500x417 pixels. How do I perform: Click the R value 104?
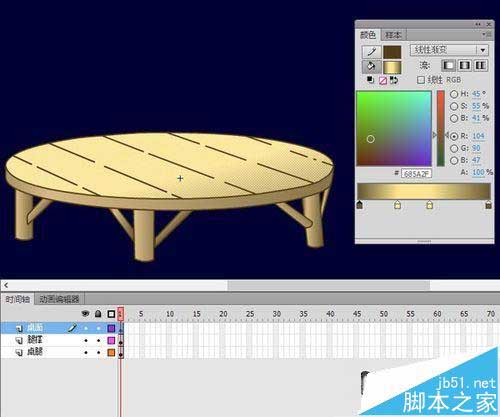point(478,136)
